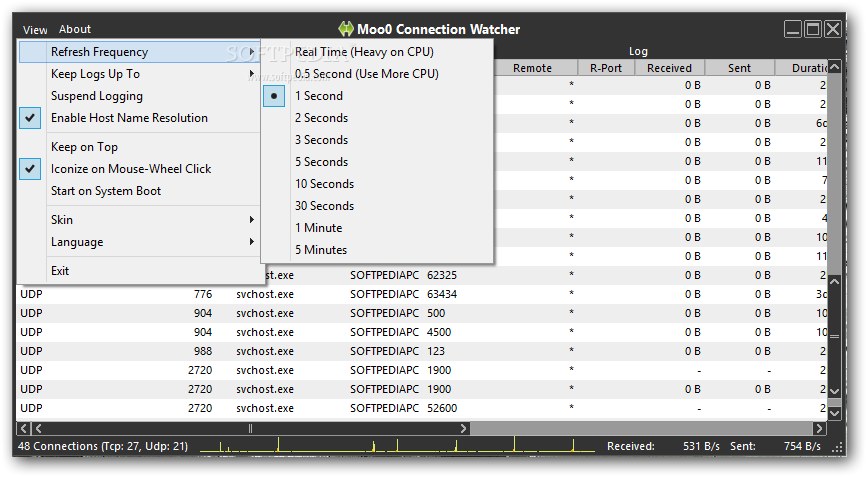Open the View menu
Screen dimensions: 867x477
(35, 30)
